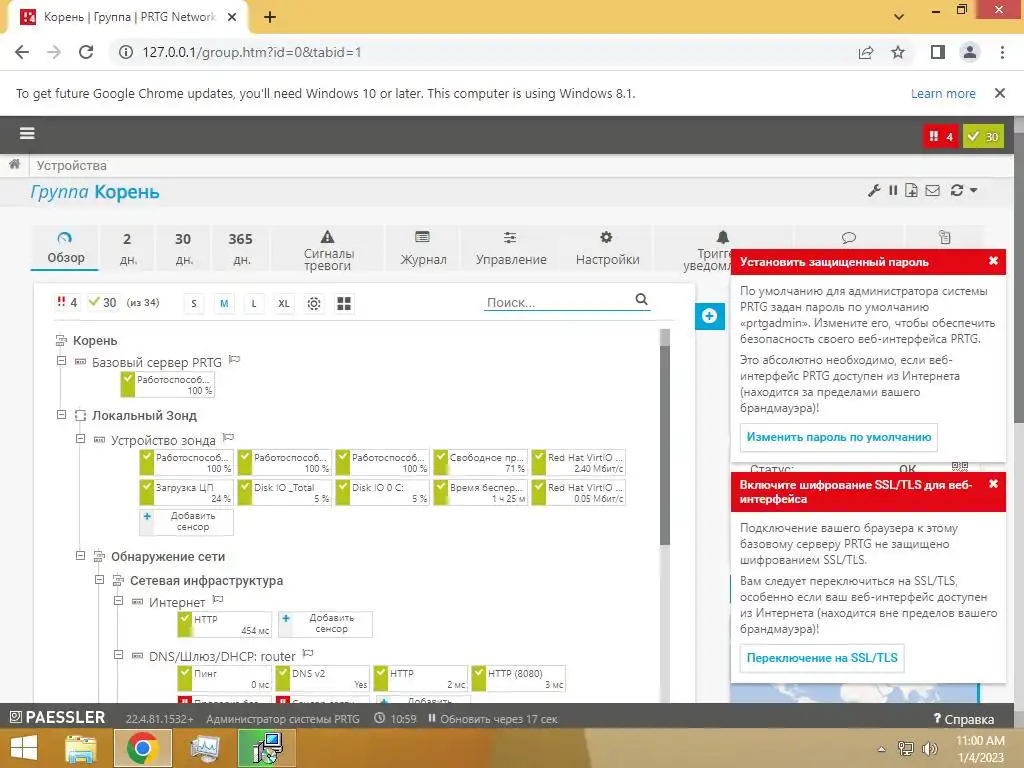Open the 2 дн. tab

click(127, 248)
